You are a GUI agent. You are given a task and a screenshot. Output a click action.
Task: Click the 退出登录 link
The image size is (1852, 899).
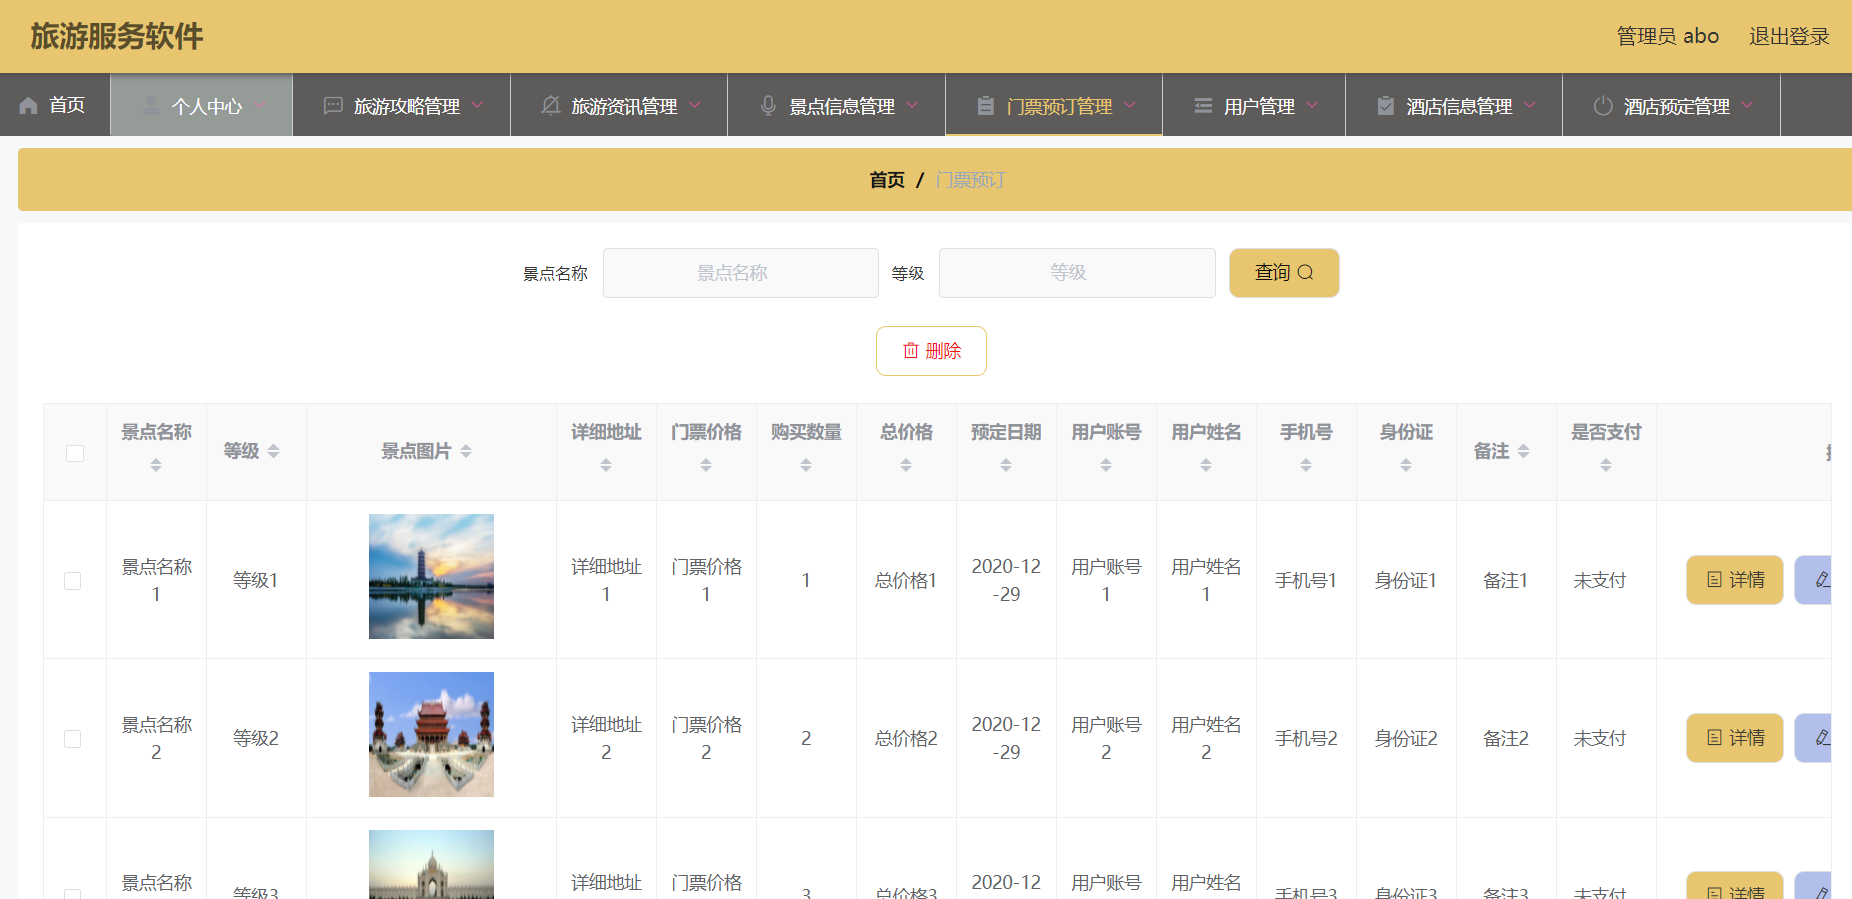pos(1789,36)
